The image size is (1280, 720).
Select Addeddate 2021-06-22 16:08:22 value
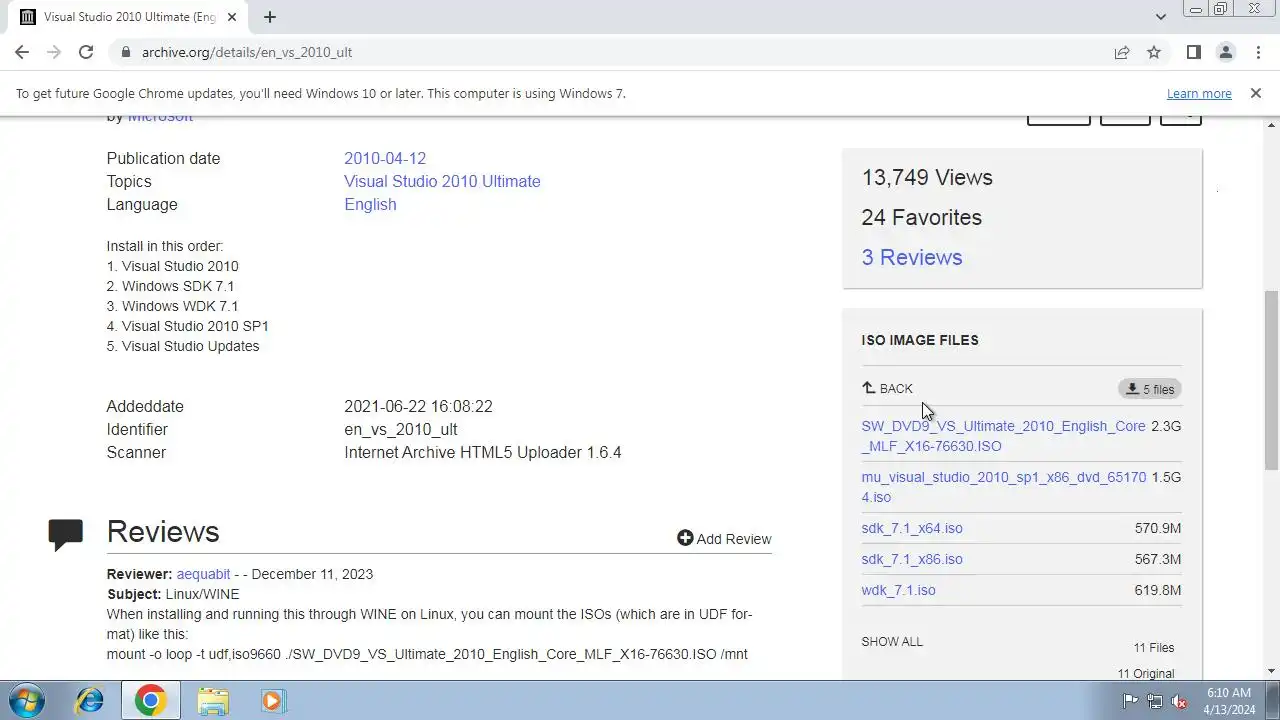click(418, 406)
